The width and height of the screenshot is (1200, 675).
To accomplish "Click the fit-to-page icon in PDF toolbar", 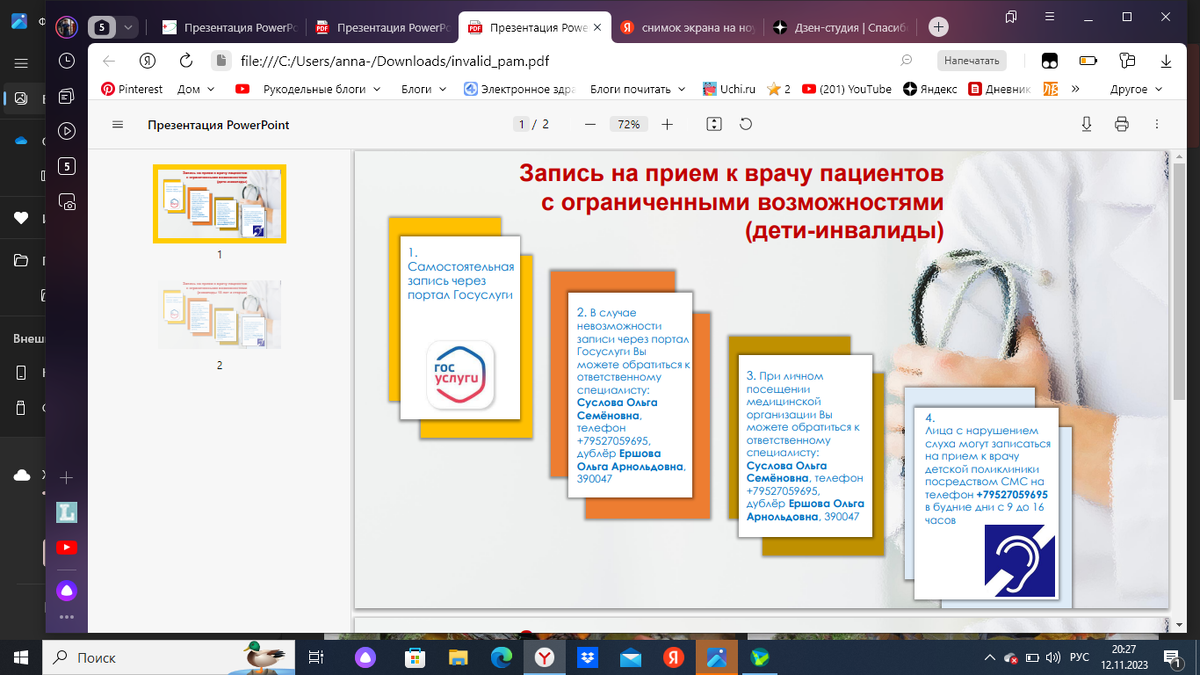I will [713, 125].
